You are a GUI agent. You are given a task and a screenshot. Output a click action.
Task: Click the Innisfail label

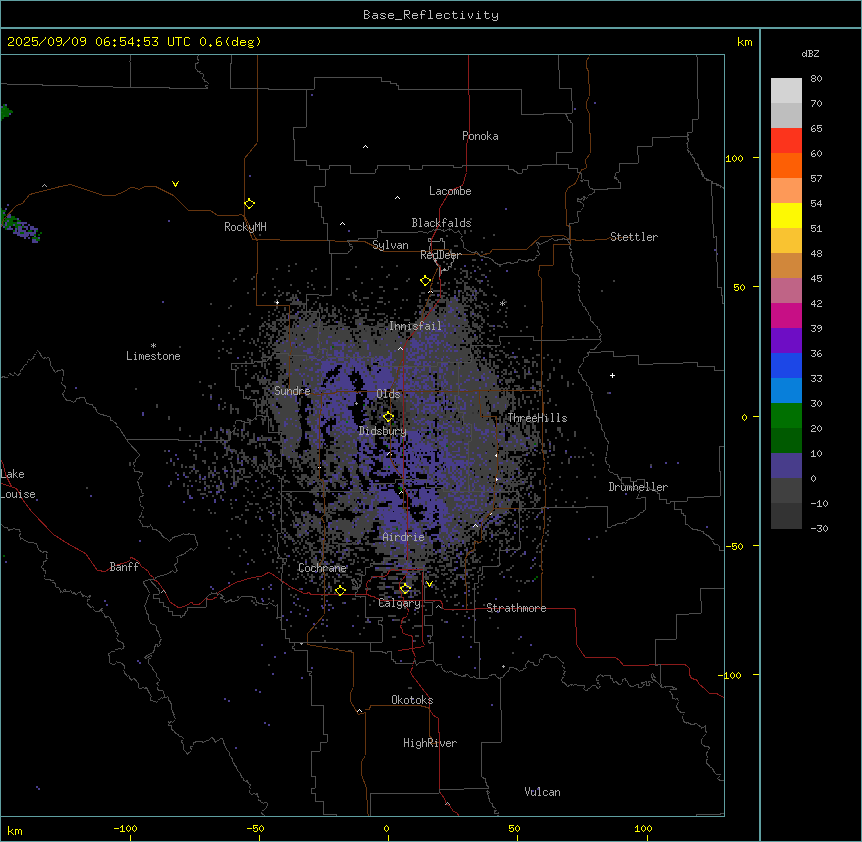[415, 326]
